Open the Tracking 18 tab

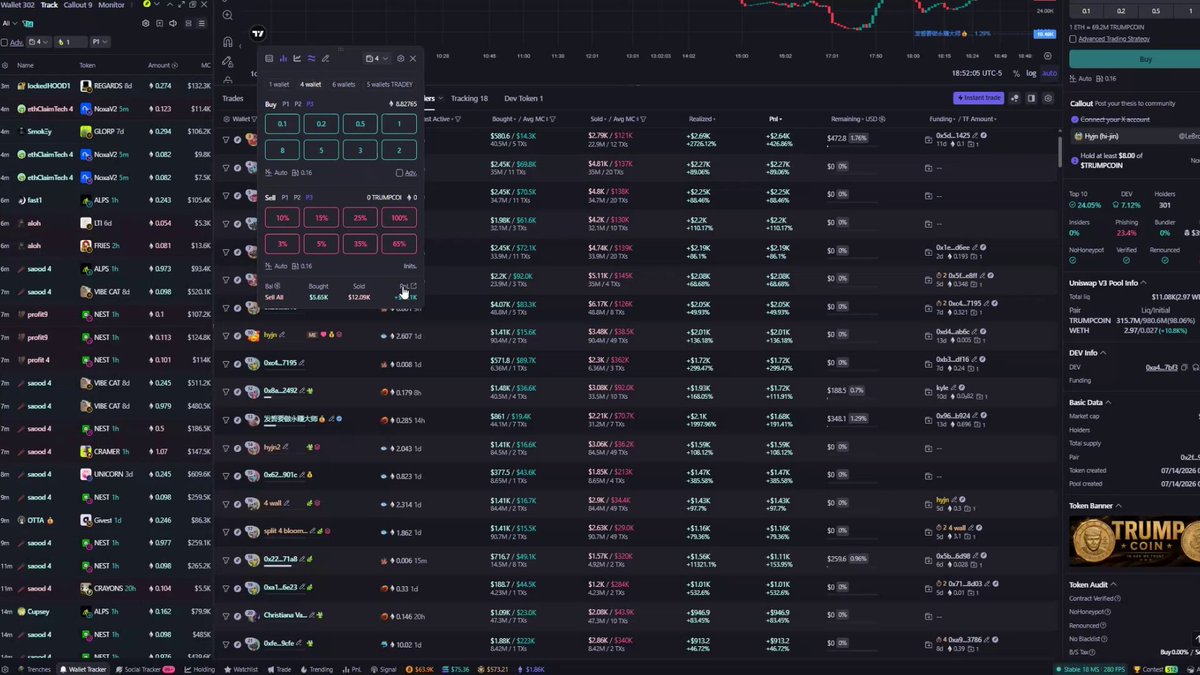tap(469, 98)
